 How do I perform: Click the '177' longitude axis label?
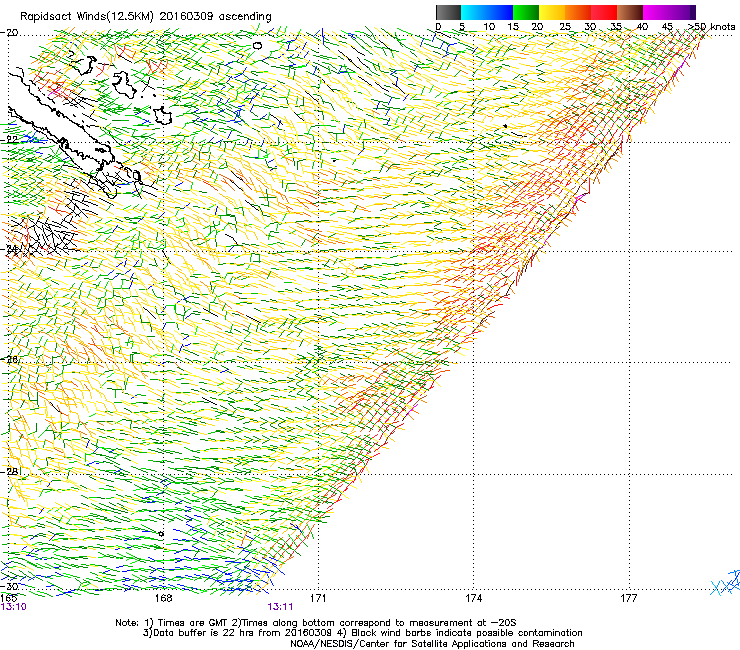629,598
